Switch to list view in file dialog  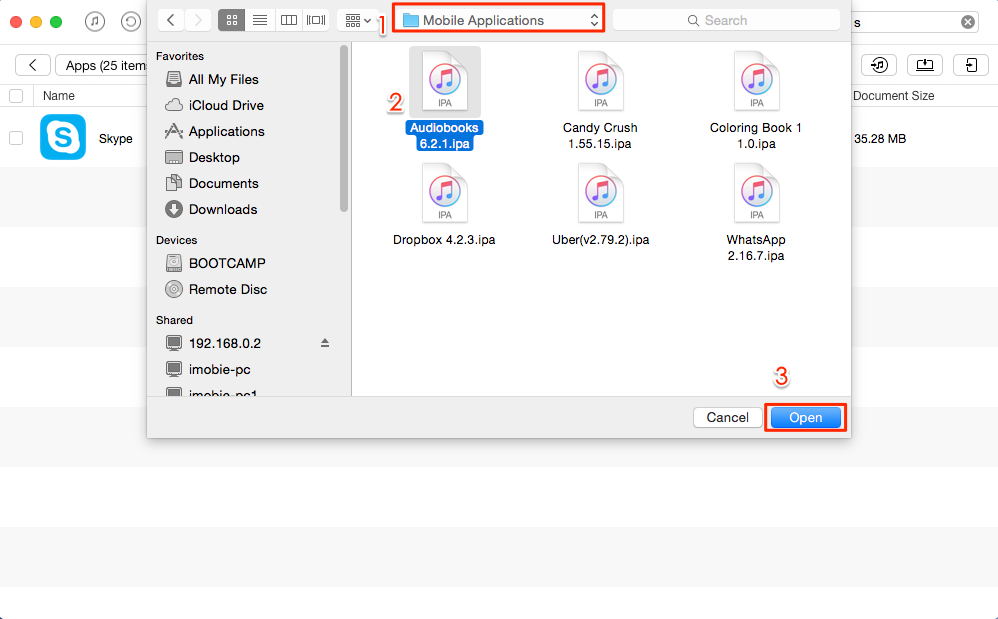(x=260, y=20)
